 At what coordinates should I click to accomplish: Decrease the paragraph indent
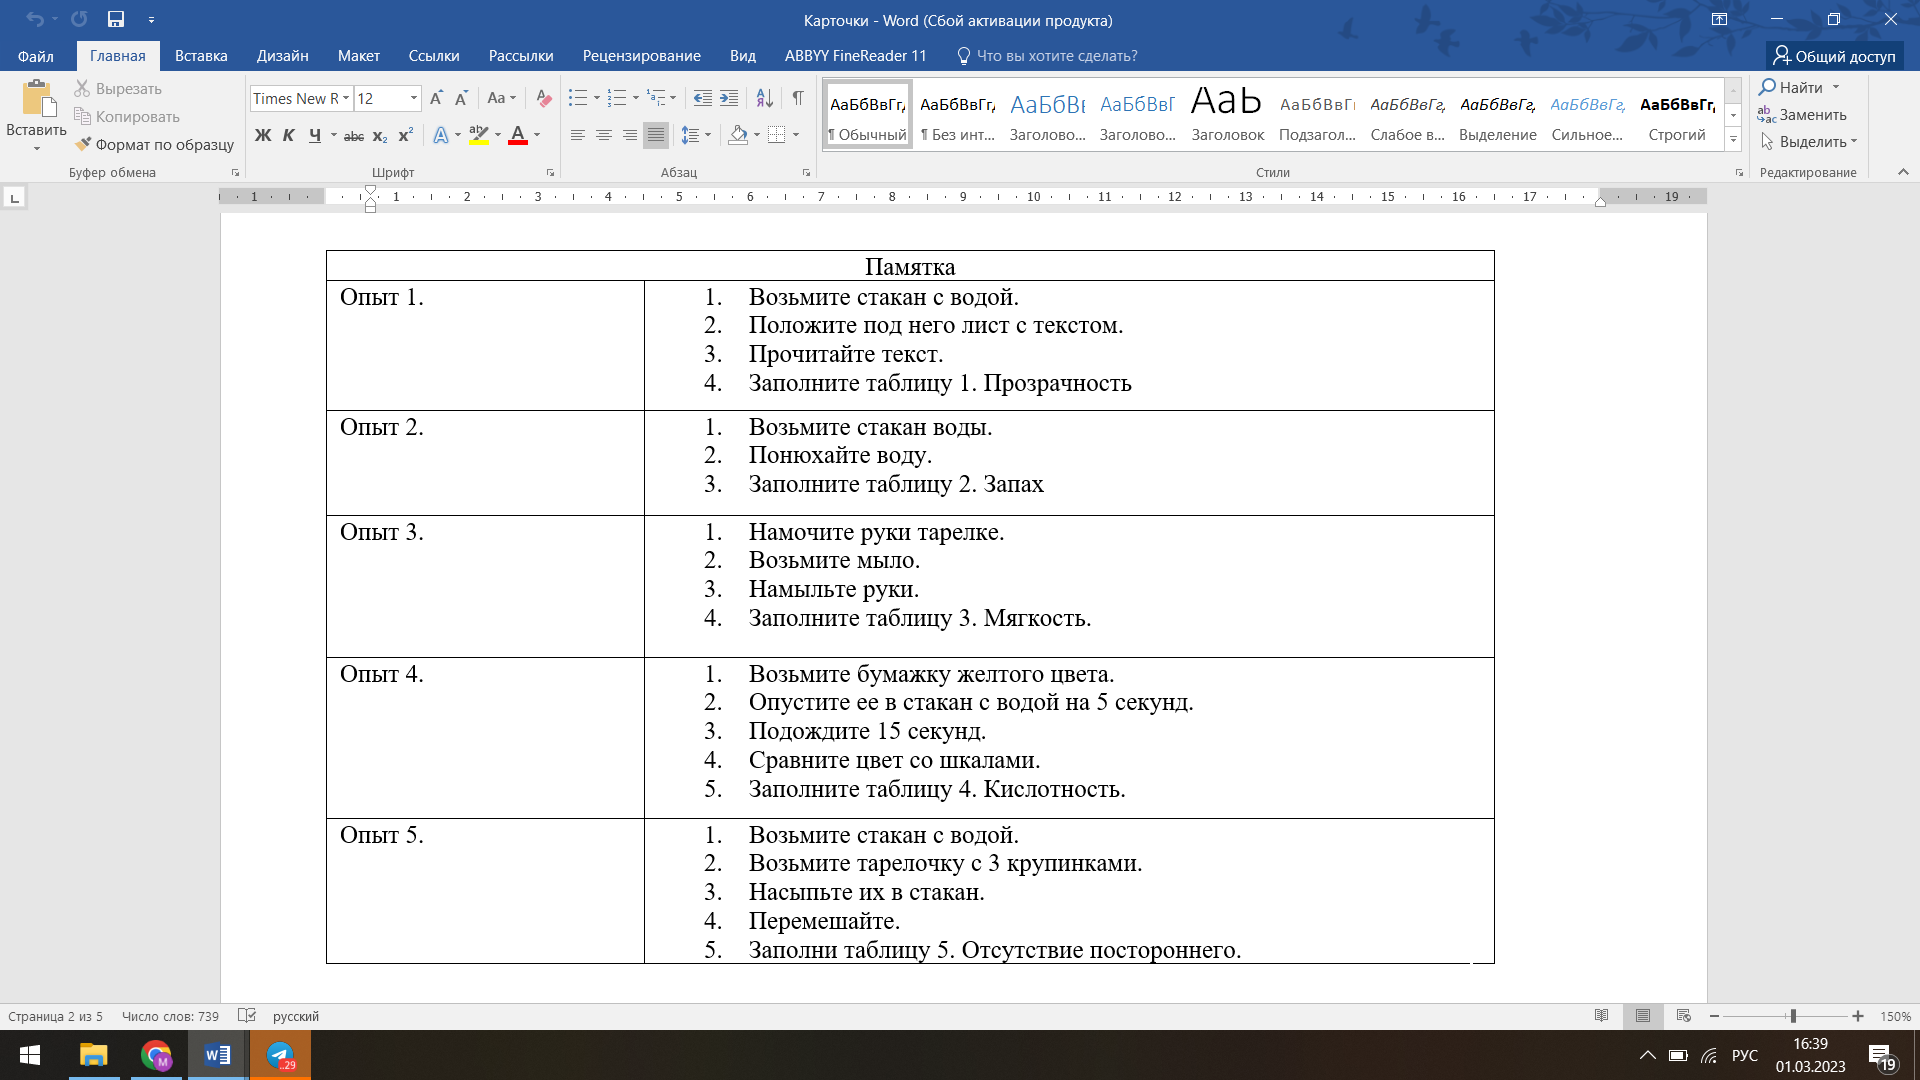pyautogui.click(x=703, y=98)
